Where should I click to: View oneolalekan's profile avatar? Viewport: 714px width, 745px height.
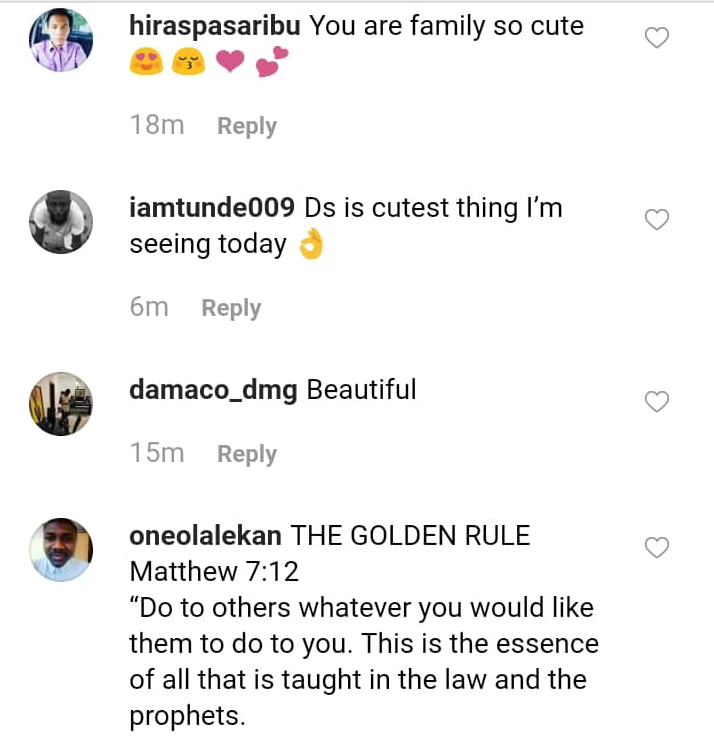(x=61, y=548)
